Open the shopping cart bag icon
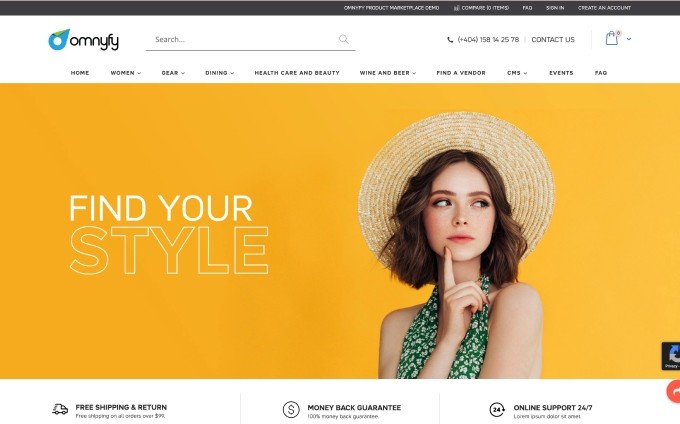This screenshot has width=680, height=424. point(612,38)
